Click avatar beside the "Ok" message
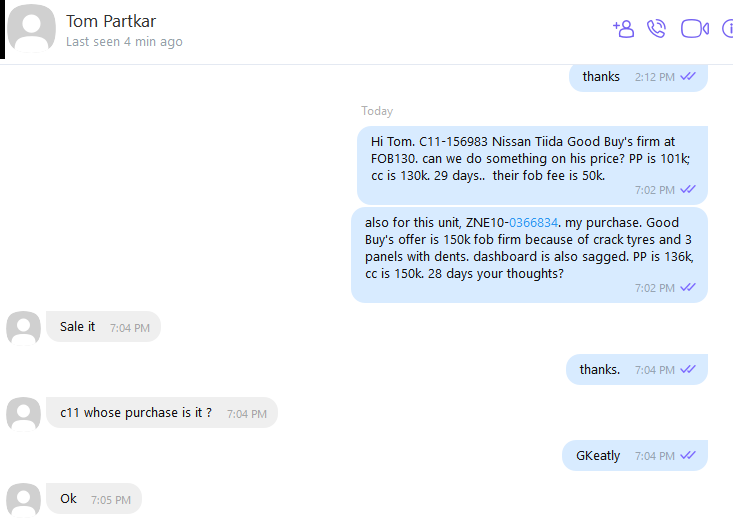 [x=23, y=500]
